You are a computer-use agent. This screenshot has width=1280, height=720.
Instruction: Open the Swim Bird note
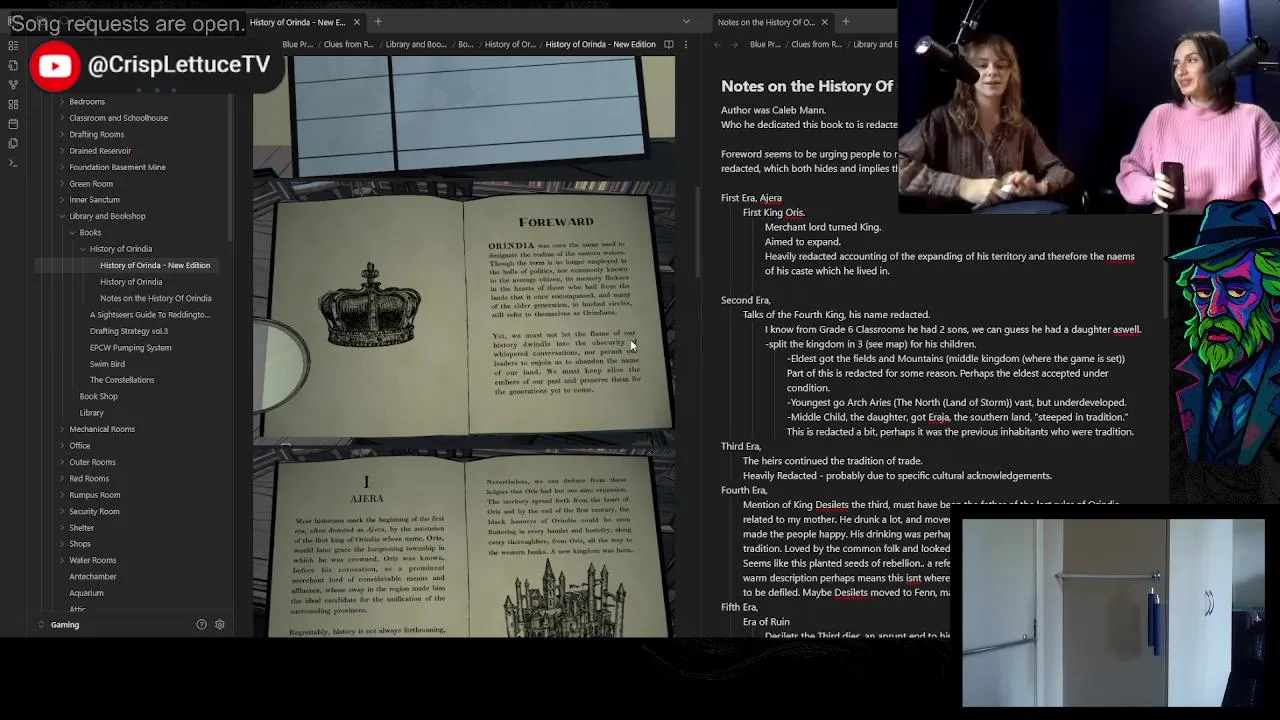pos(107,364)
